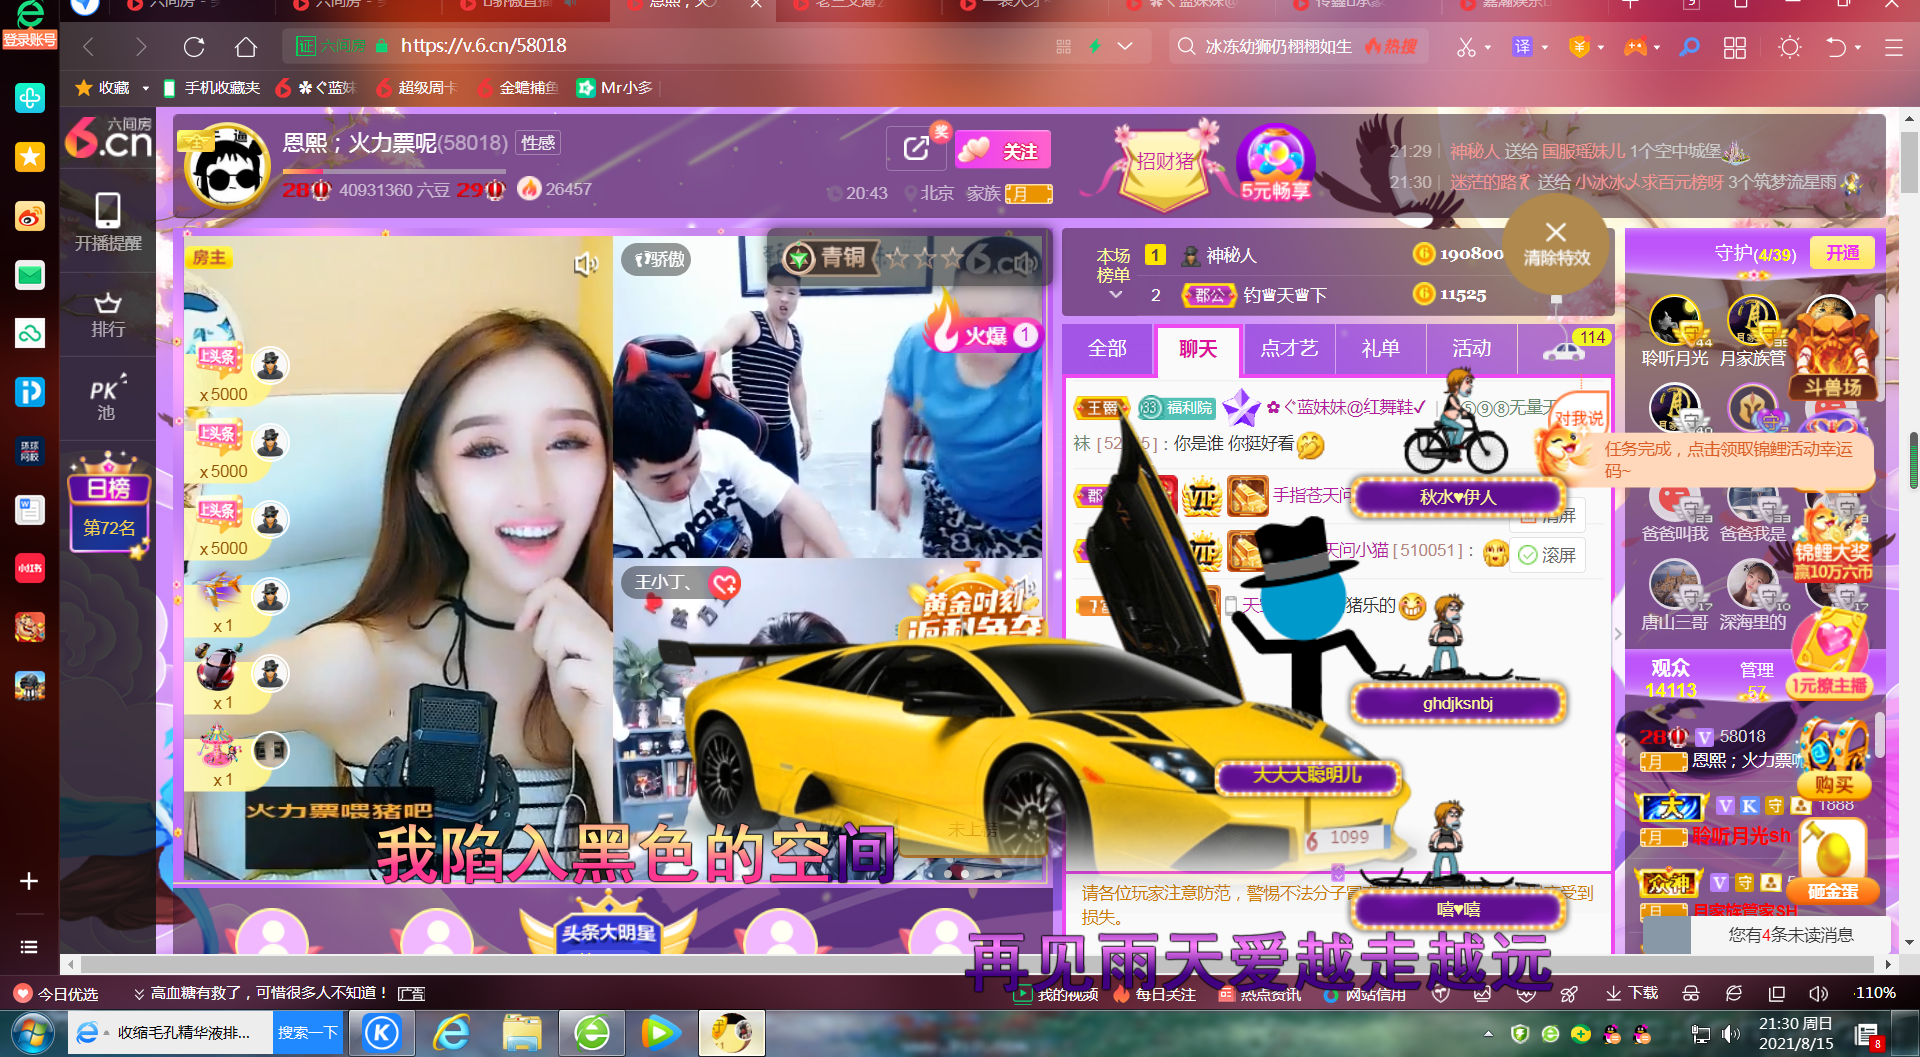Image resolution: width=1920 pixels, height=1057 pixels.
Task: Switch to the 全部 chat tab
Action: (x=1107, y=348)
